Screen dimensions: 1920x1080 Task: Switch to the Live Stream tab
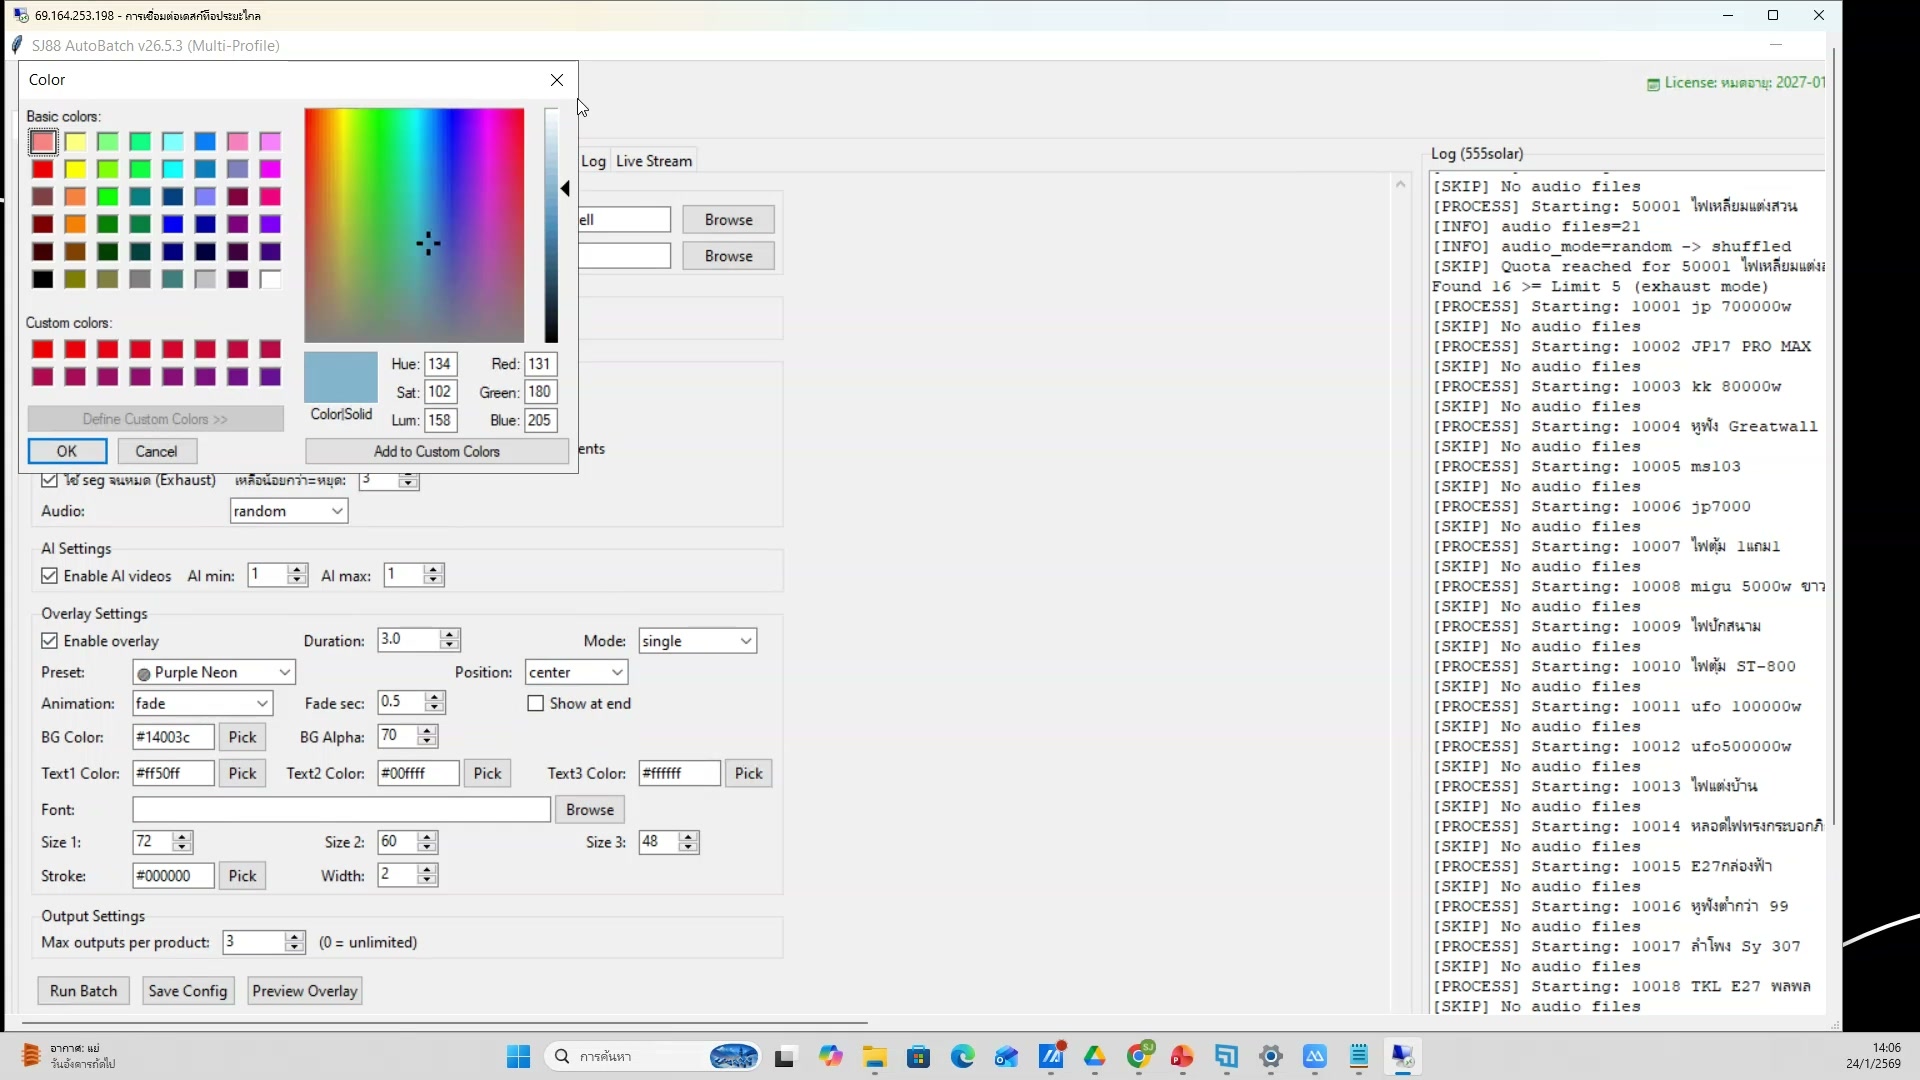pos(654,160)
